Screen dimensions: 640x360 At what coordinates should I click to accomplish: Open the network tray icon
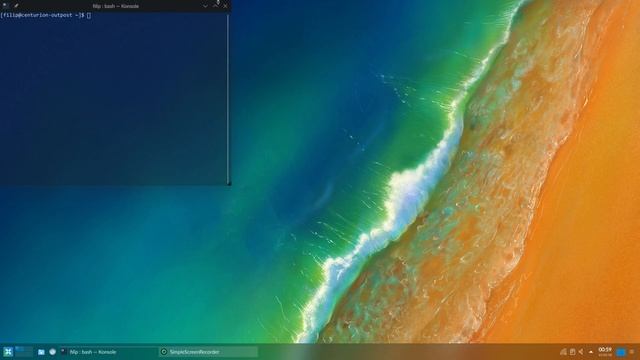coord(563,352)
